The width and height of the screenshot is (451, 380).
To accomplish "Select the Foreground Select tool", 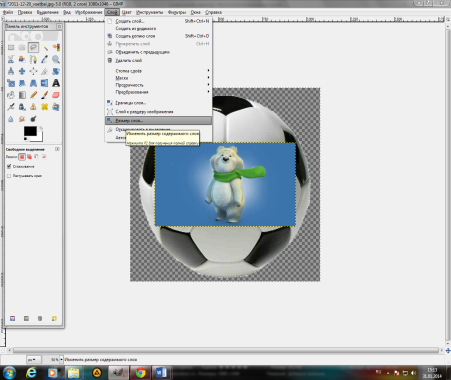I will point(22,59).
